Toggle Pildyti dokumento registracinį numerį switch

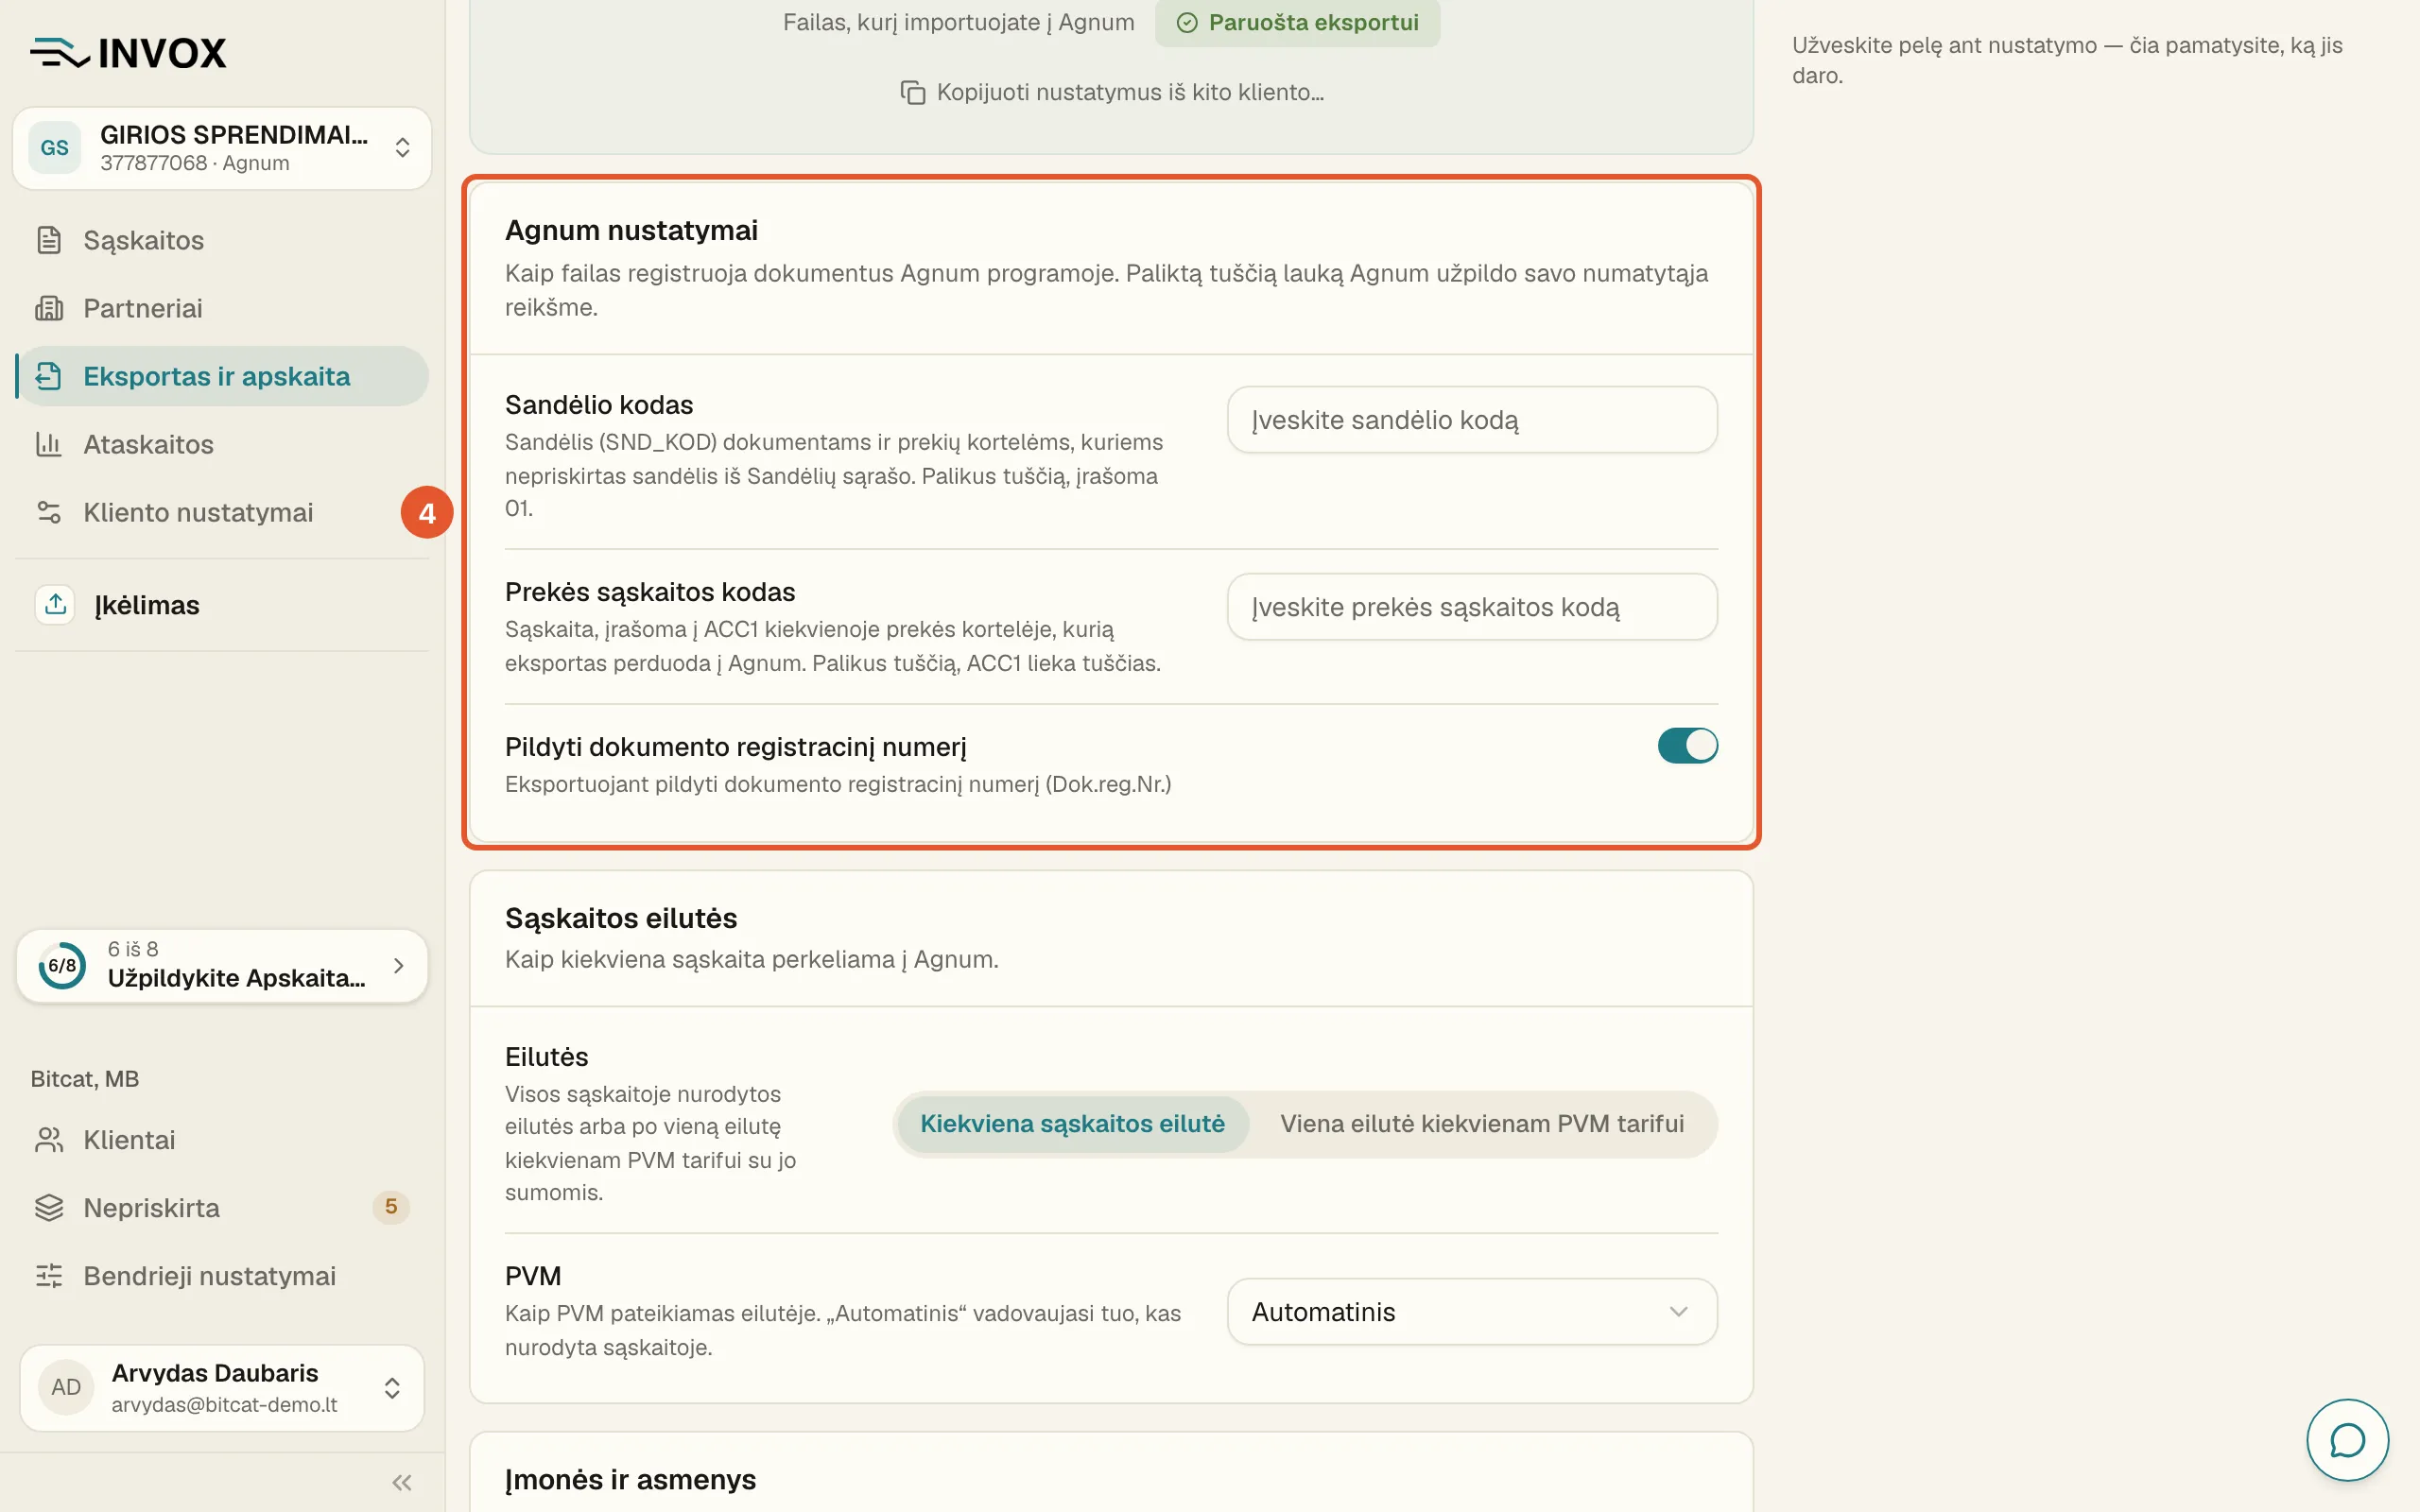1687,746
